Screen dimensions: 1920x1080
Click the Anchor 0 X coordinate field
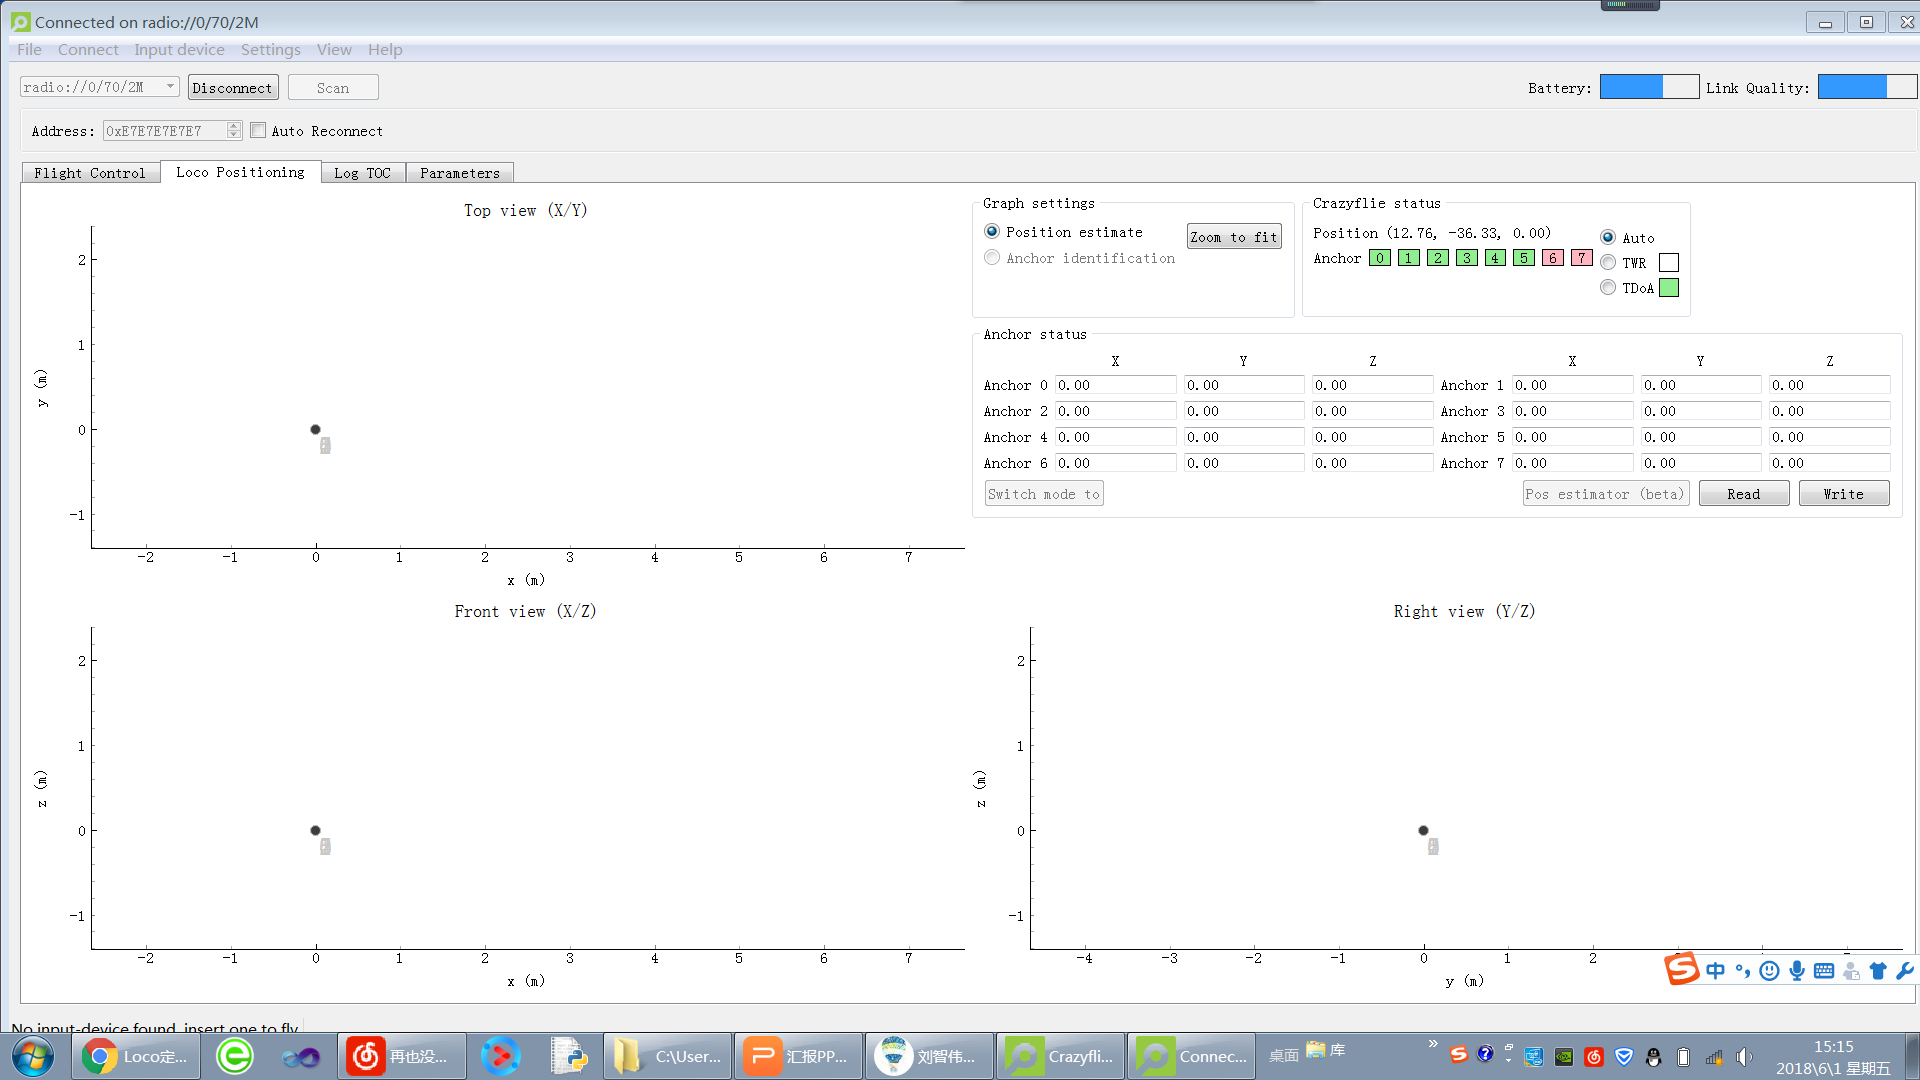(x=1114, y=385)
